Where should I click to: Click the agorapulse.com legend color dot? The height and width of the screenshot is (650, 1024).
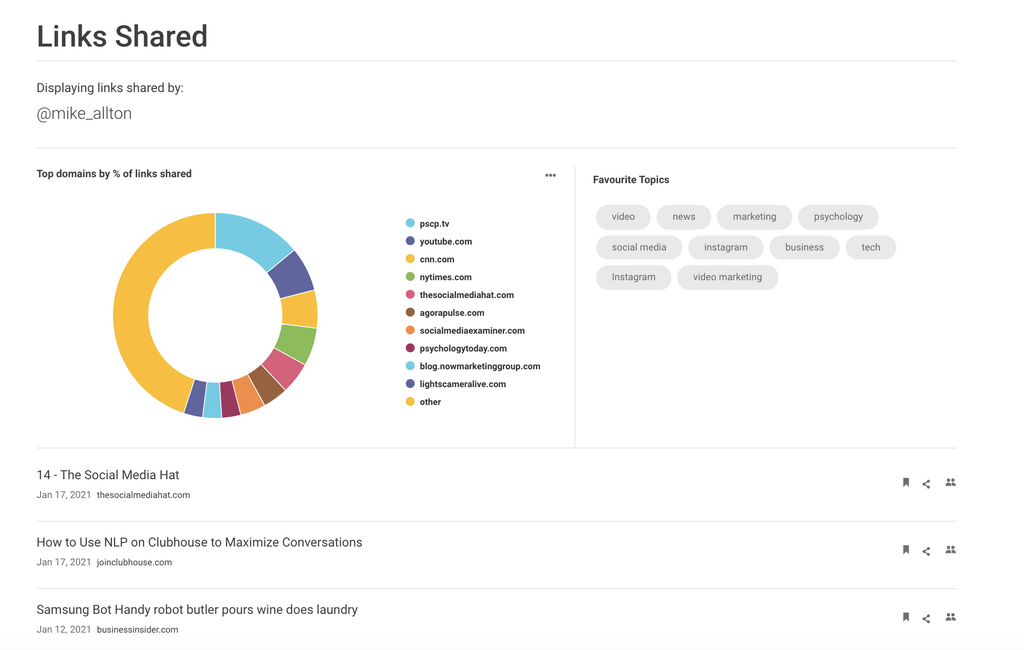coord(410,313)
